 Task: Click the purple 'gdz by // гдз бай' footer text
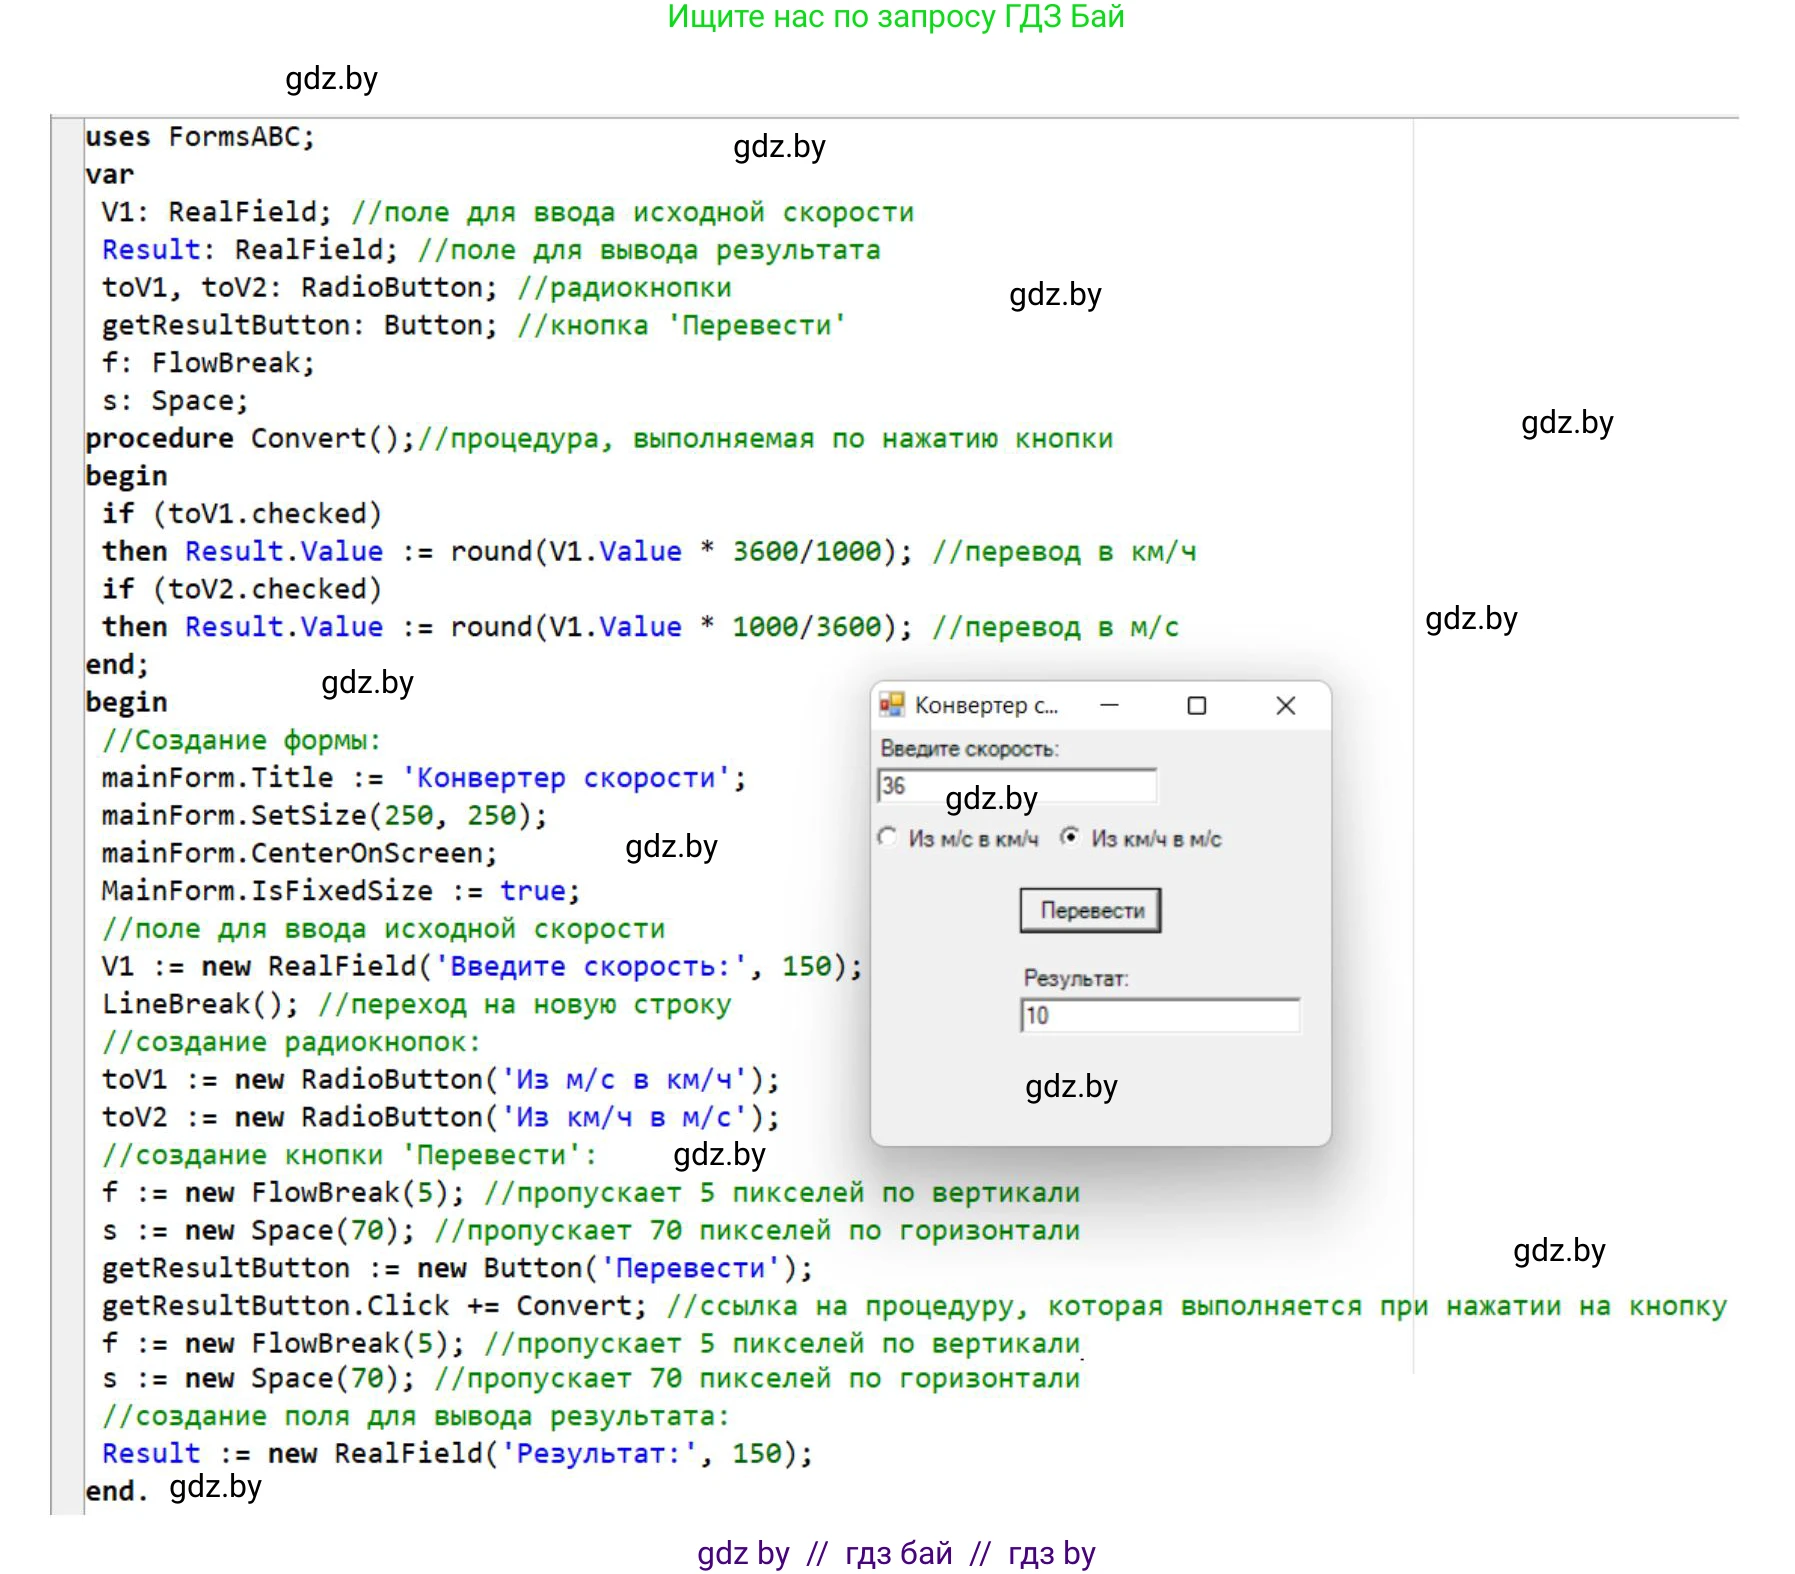coord(895,1553)
